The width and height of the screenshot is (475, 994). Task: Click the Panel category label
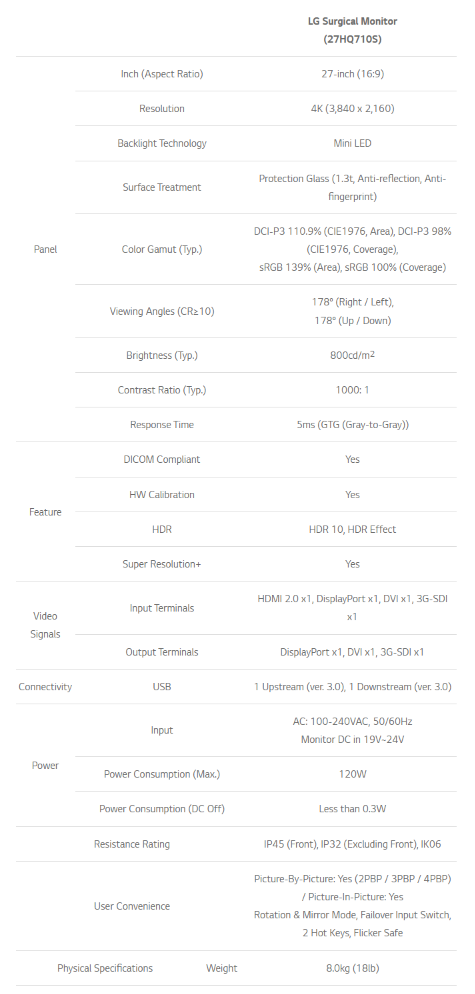pos(45,249)
